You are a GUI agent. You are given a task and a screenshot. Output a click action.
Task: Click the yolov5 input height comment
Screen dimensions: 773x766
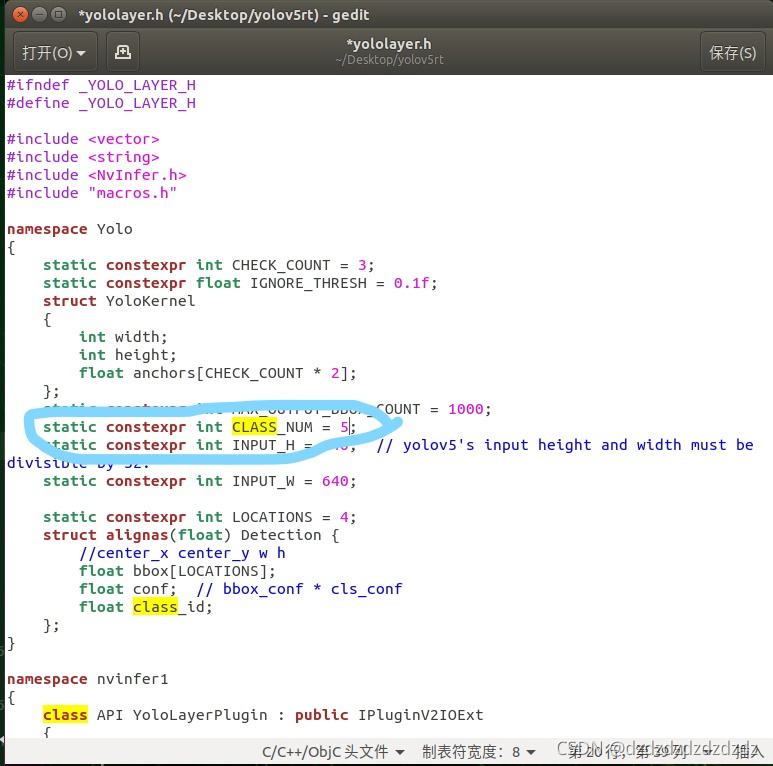tap(565, 445)
